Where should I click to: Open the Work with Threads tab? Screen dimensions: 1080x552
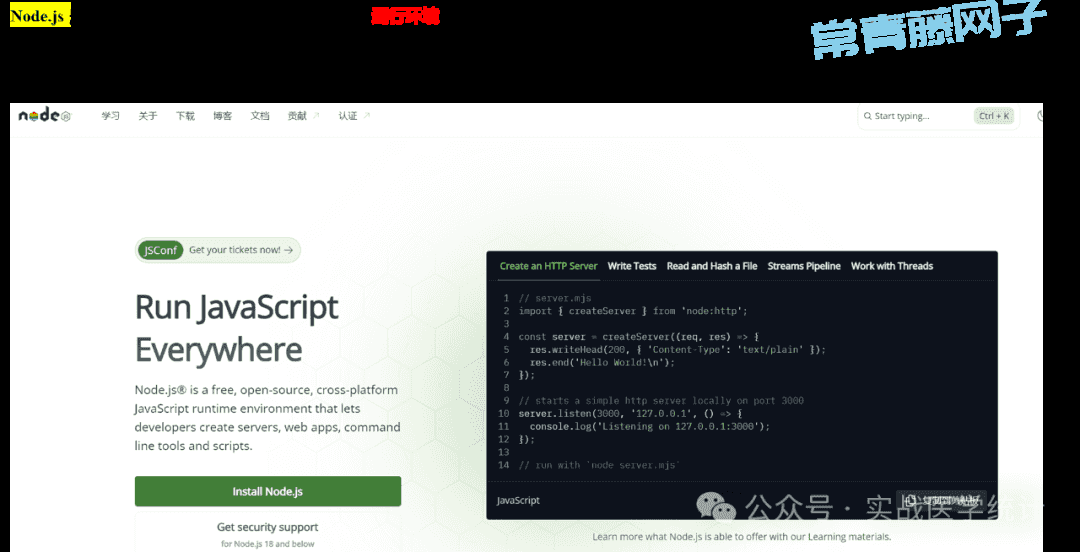coord(892,266)
